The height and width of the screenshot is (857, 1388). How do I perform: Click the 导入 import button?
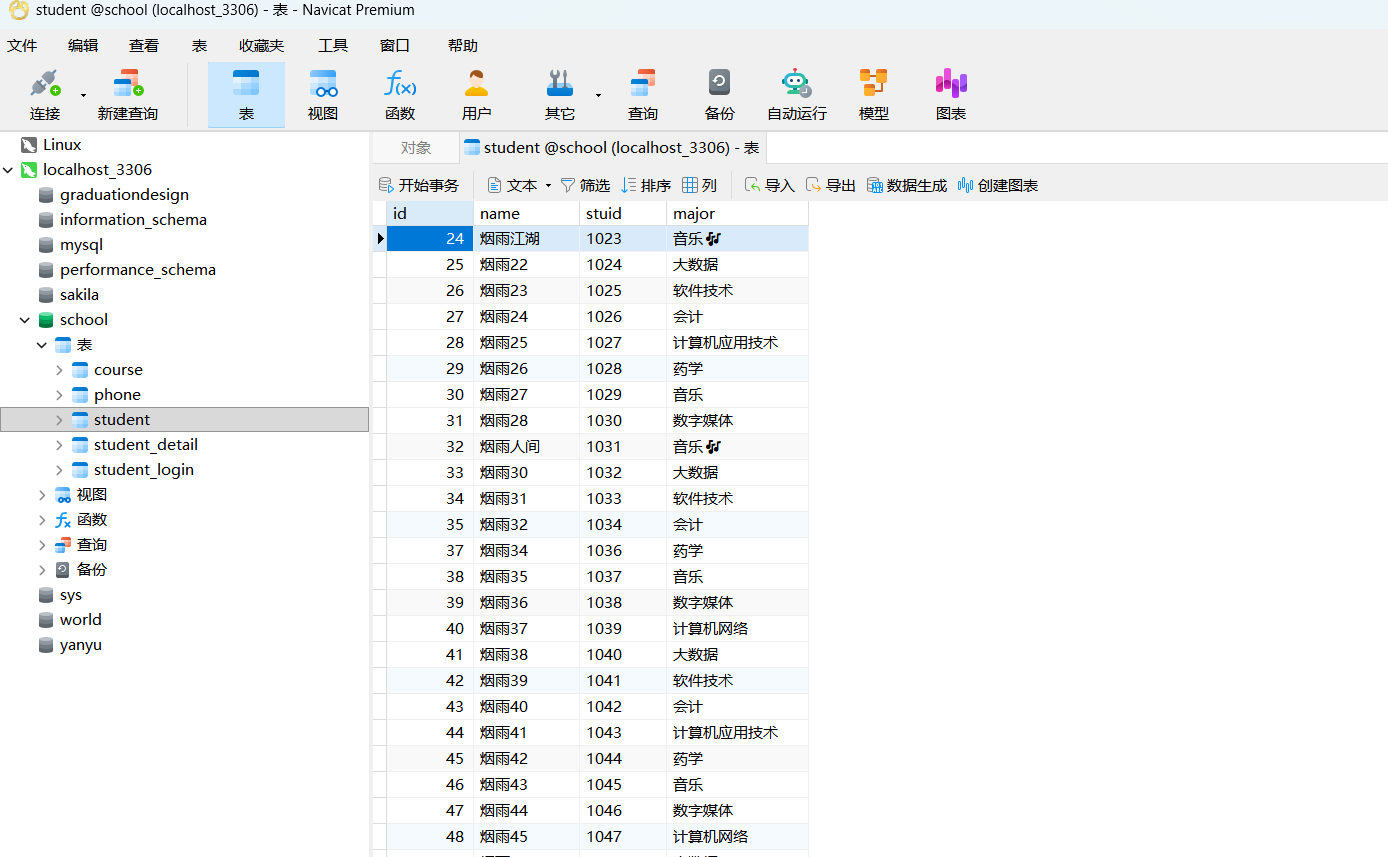(769, 185)
